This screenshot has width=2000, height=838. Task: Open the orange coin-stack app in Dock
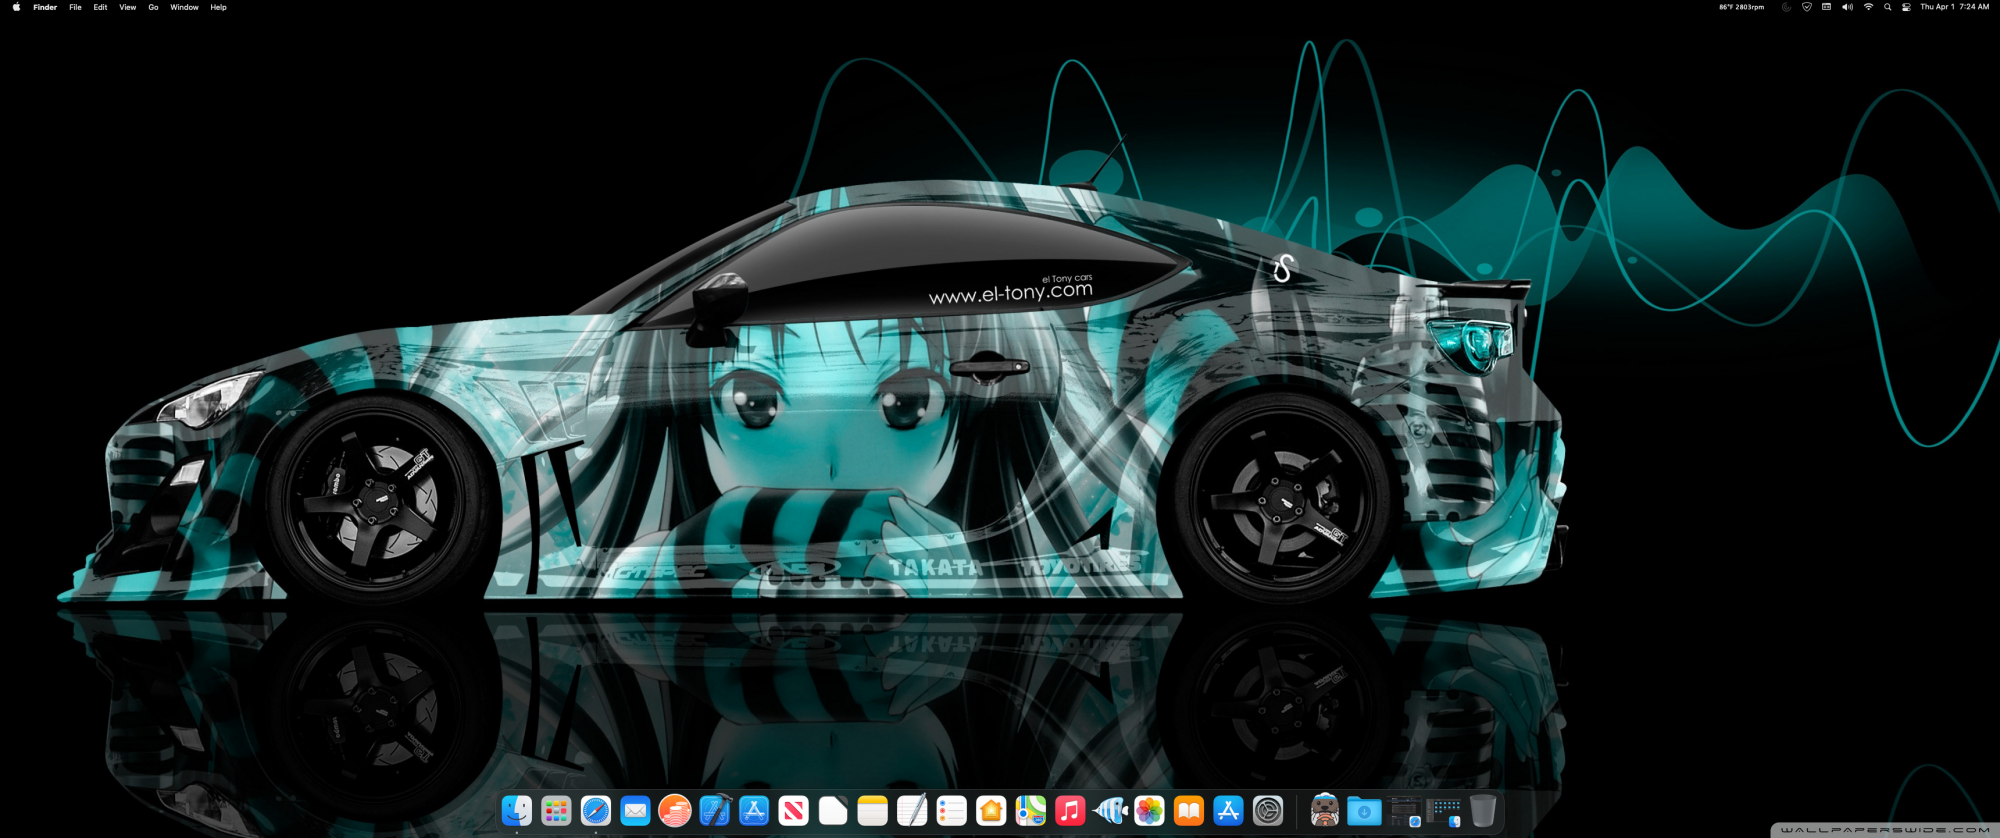click(675, 811)
